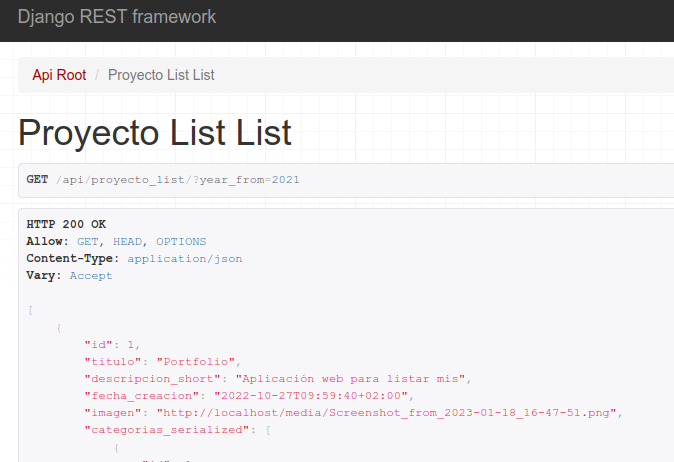
Task: Click the "Portfolio" titulo value
Action: (x=199, y=361)
